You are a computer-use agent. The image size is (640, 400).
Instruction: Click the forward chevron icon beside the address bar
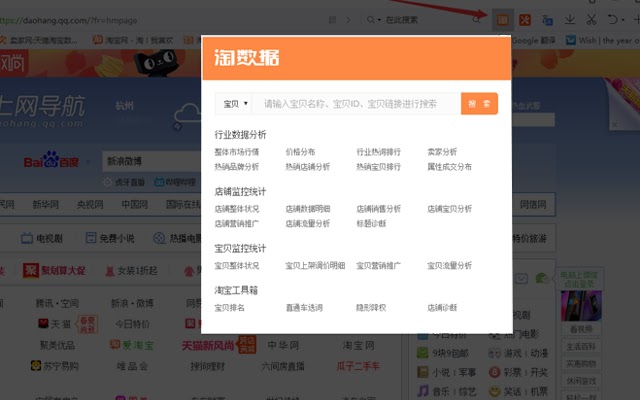click(x=348, y=20)
